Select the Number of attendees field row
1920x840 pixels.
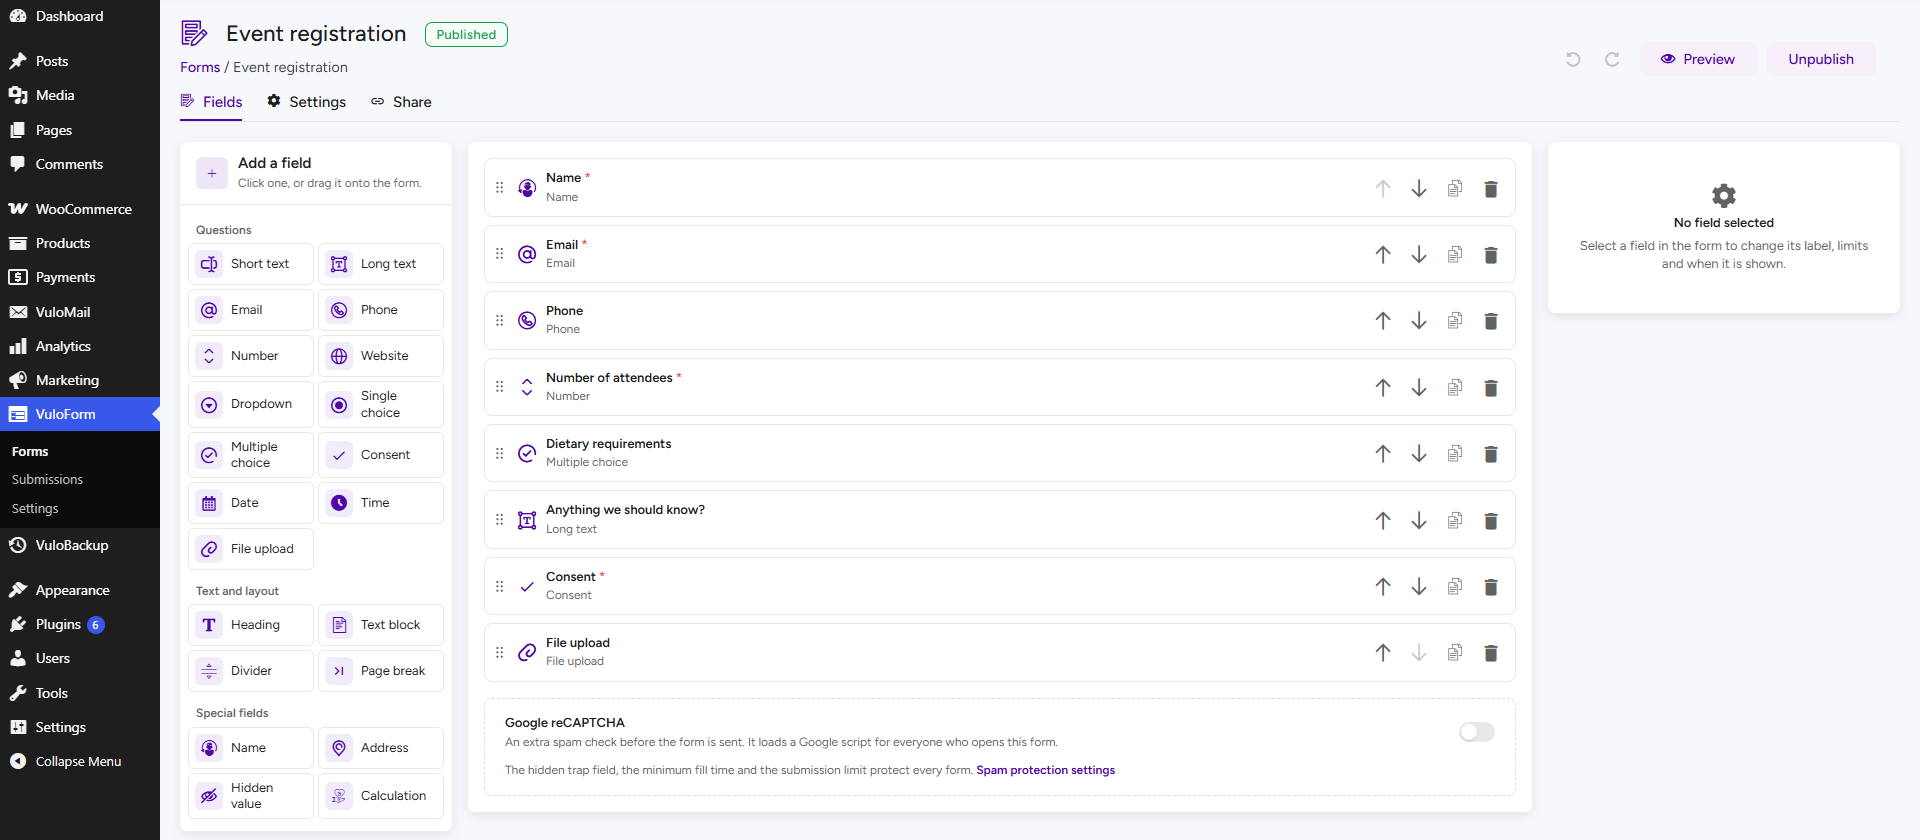pos(1000,387)
